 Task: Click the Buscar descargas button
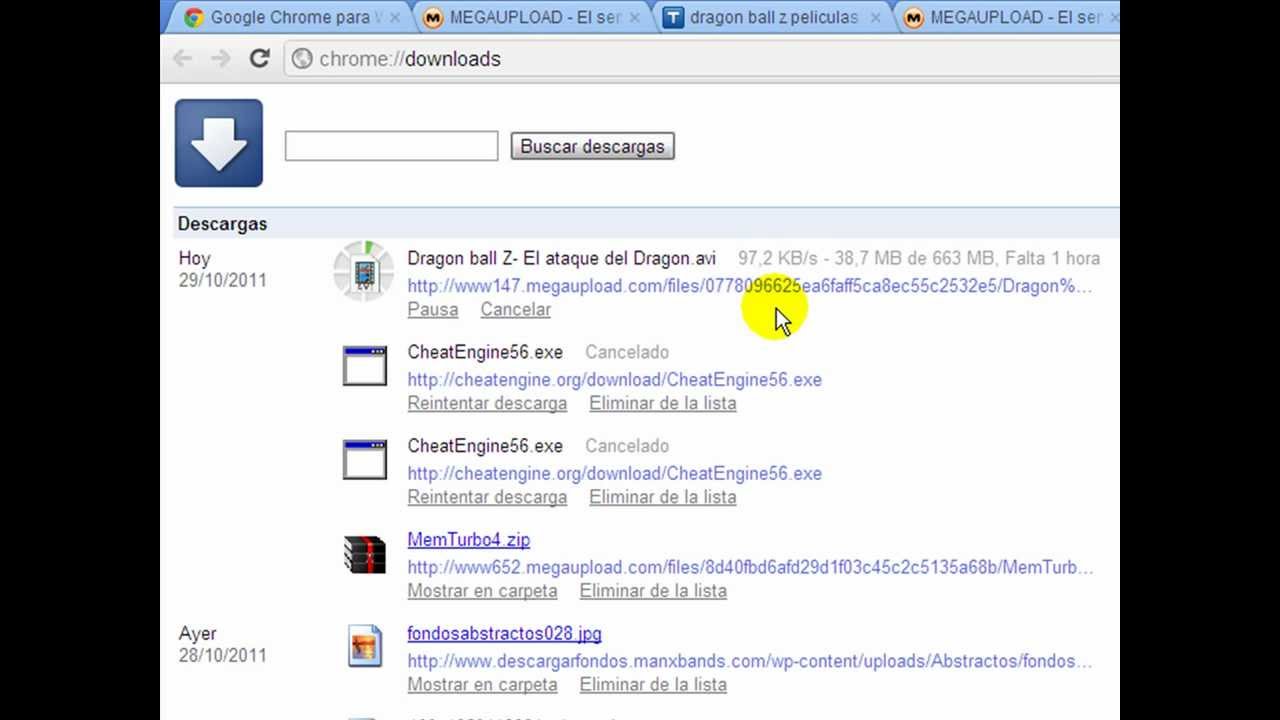coord(593,146)
